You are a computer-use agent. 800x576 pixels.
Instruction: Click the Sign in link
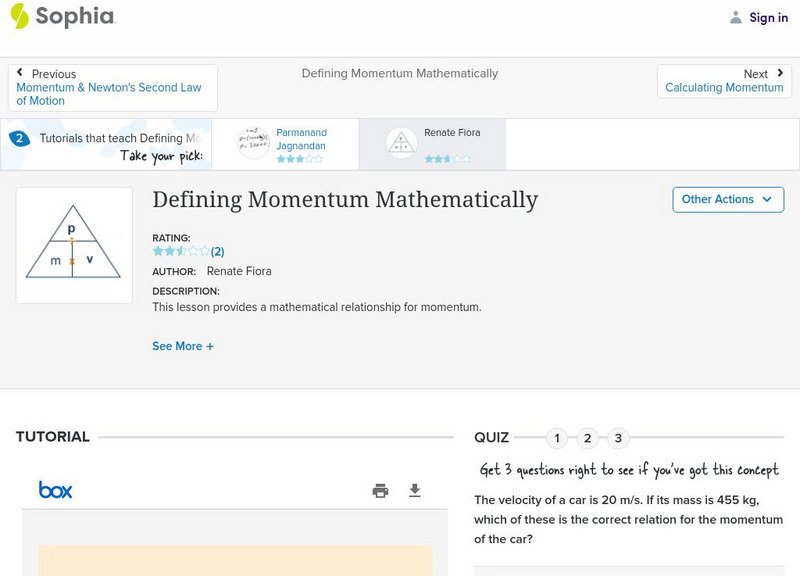click(768, 17)
